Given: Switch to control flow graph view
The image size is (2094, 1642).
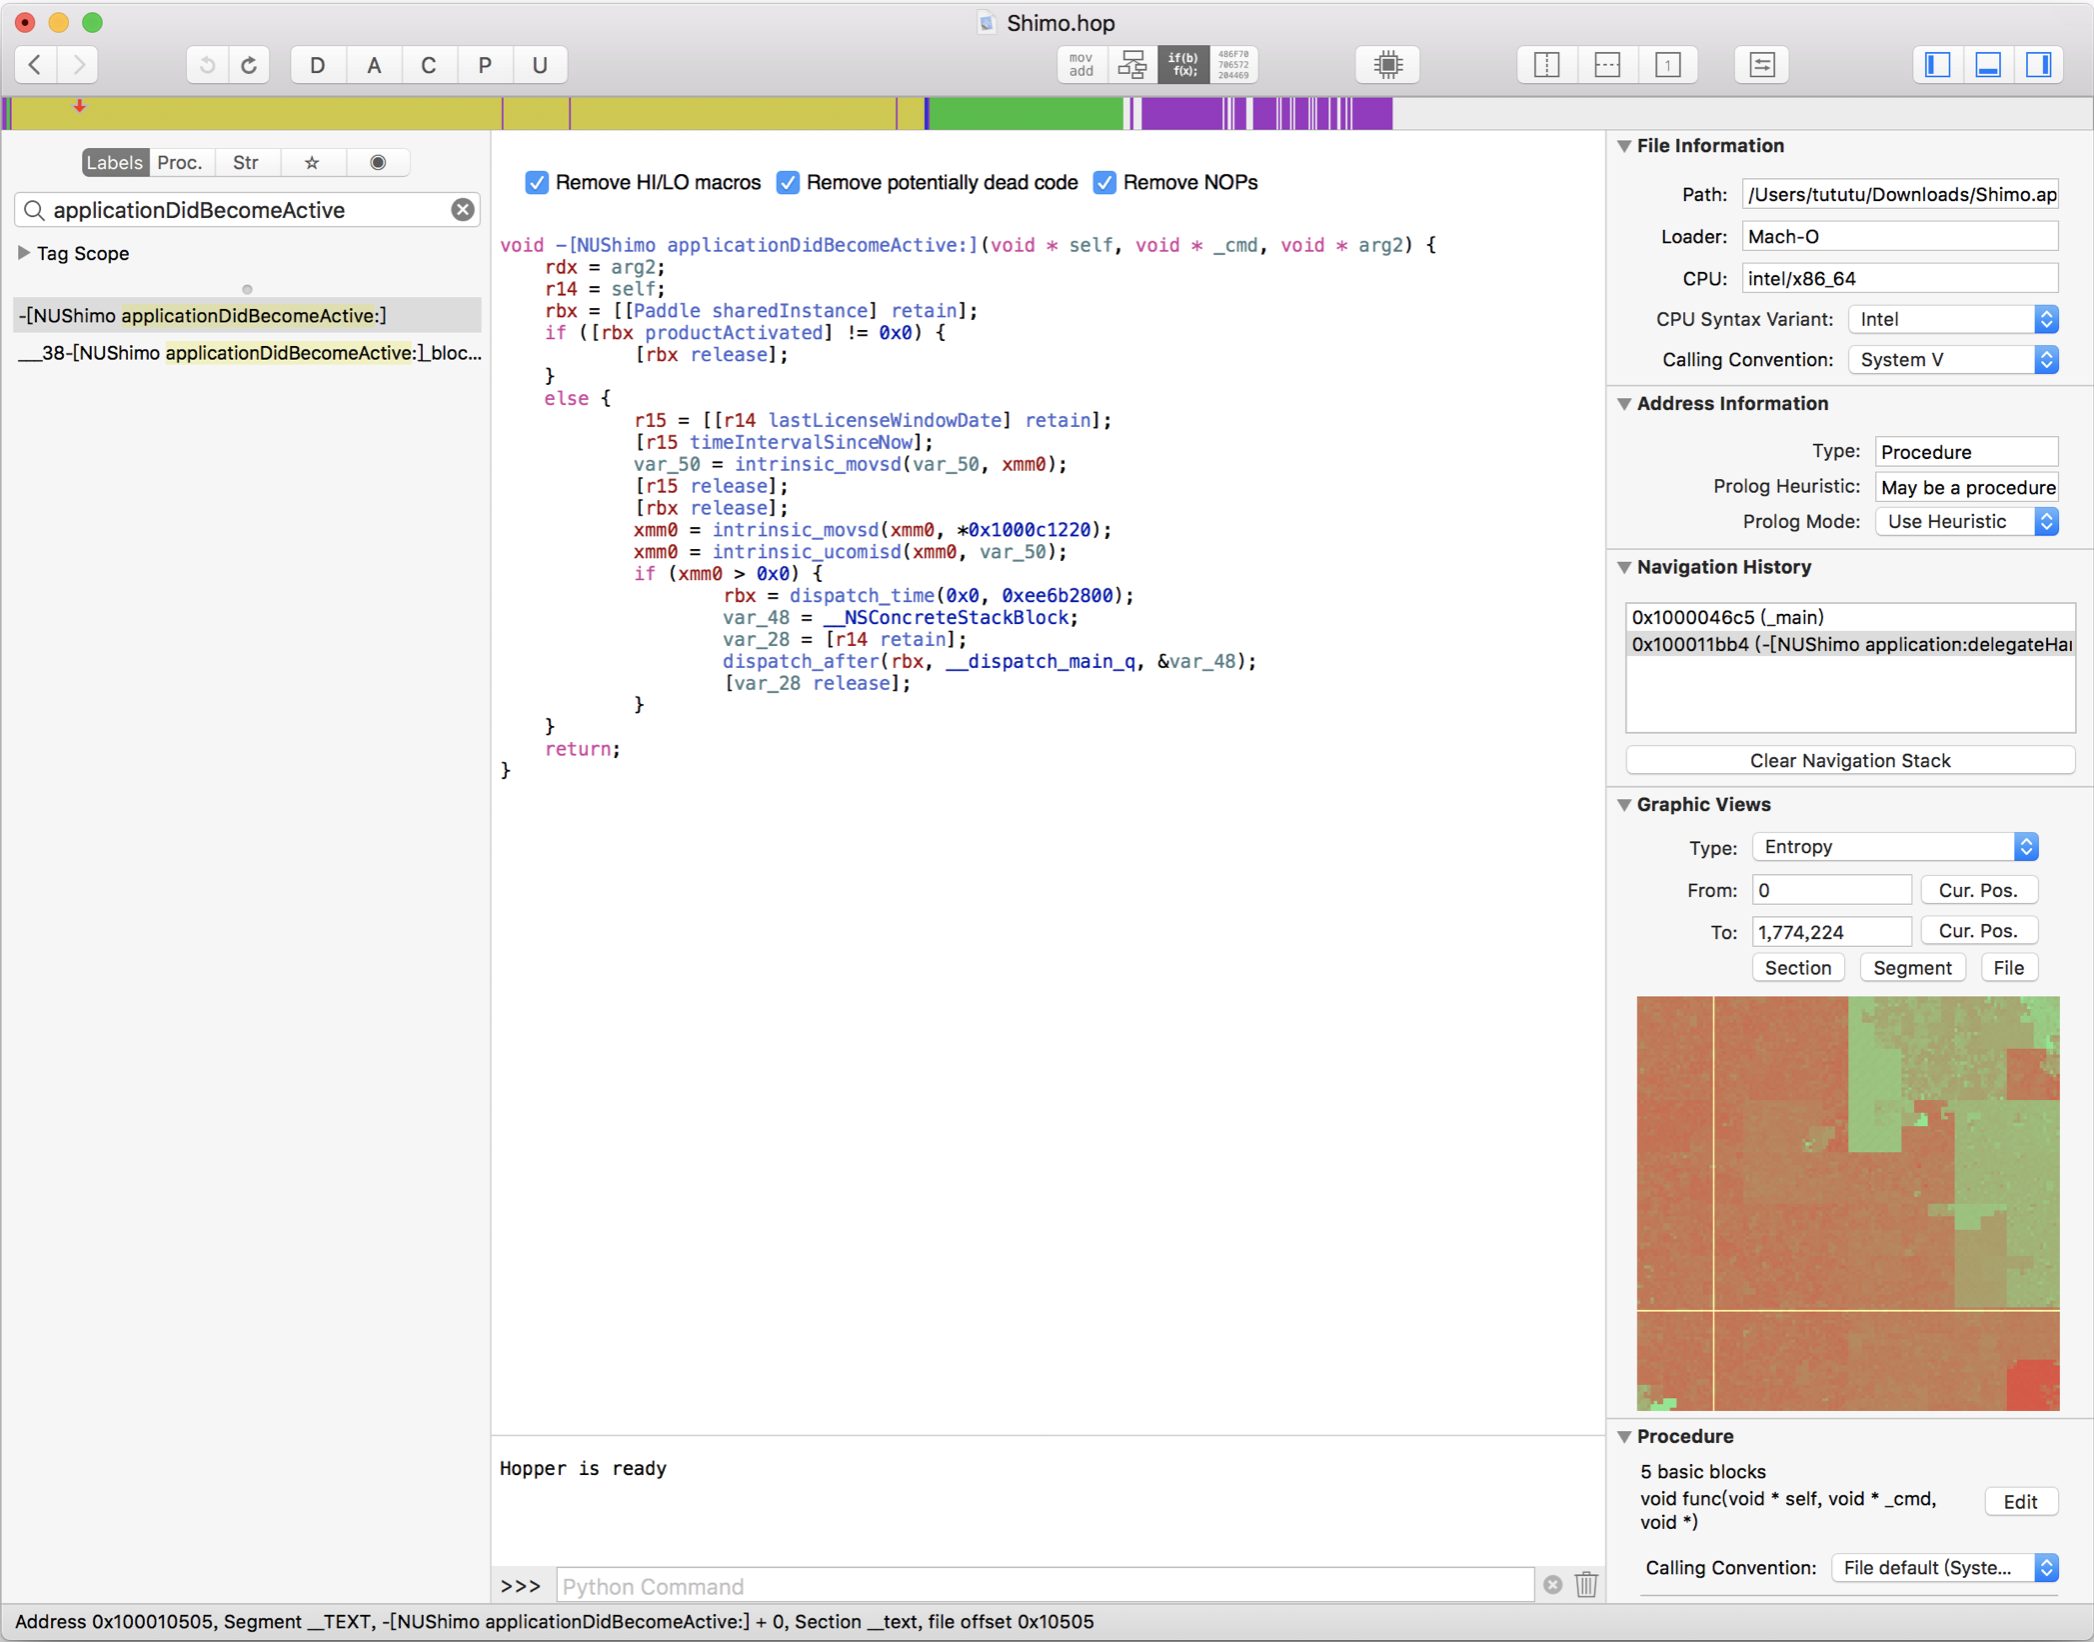Looking at the screenshot, I should [1133, 65].
